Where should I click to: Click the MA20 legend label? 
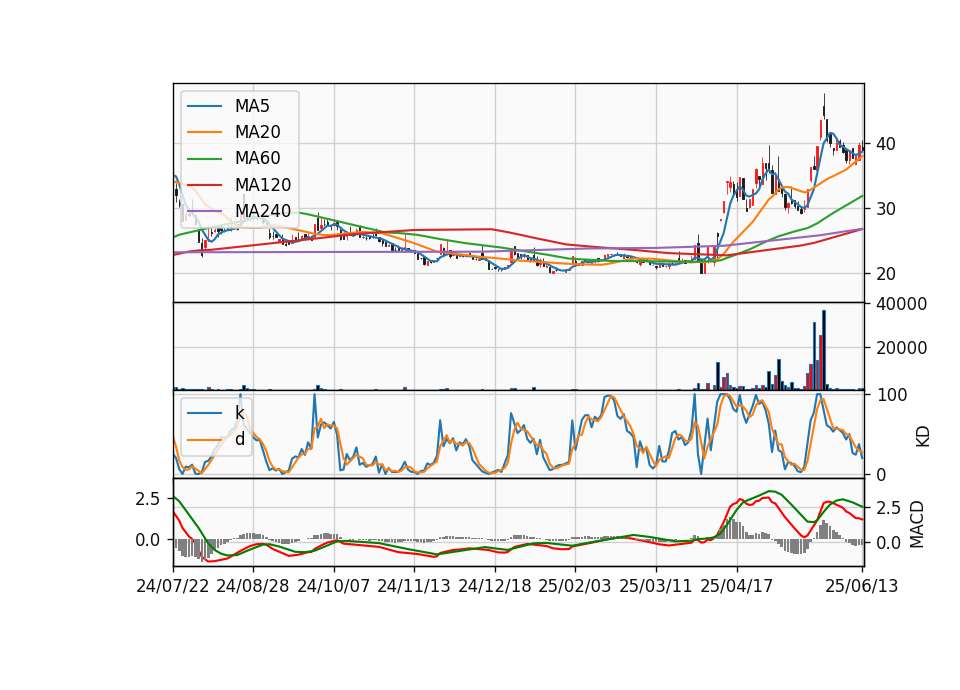click(x=257, y=132)
